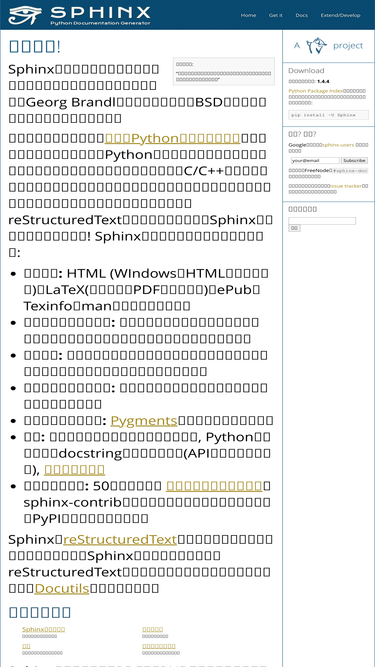Open the Python documentation link in the intro
Screen dimensions: 375x667
[x=173, y=139]
